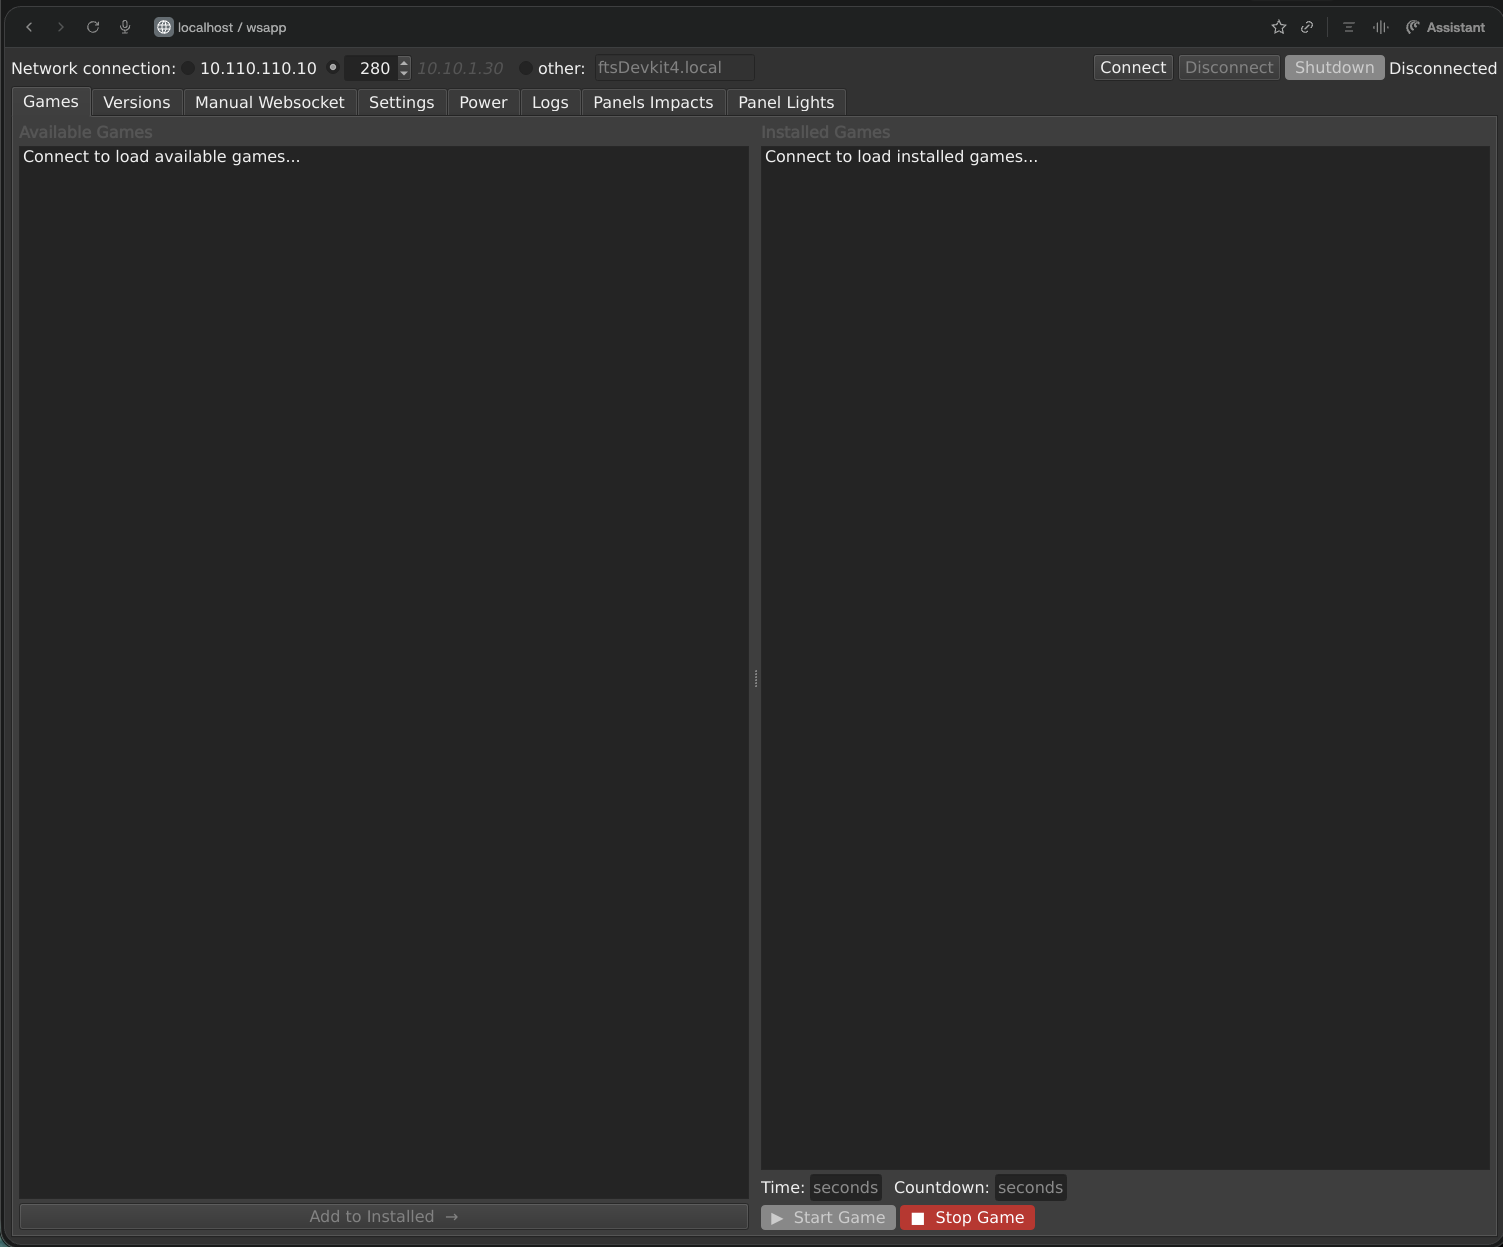This screenshot has width=1503, height=1247.
Task: Bookmark page with the star icon
Action: pos(1278,27)
